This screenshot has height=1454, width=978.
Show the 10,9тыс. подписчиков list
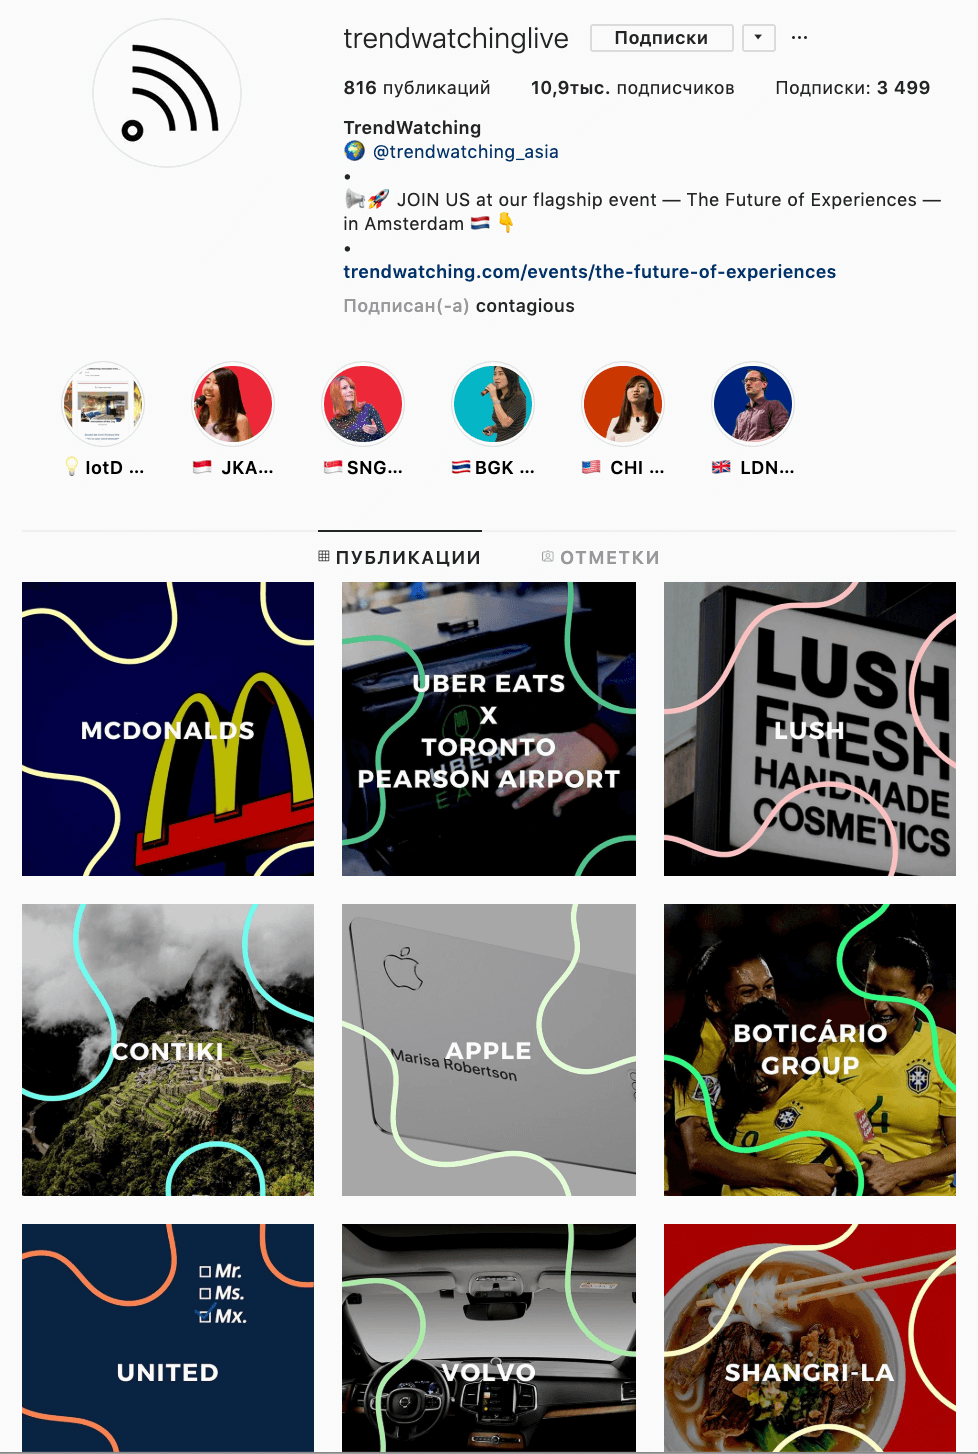pyautogui.click(x=632, y=88)
